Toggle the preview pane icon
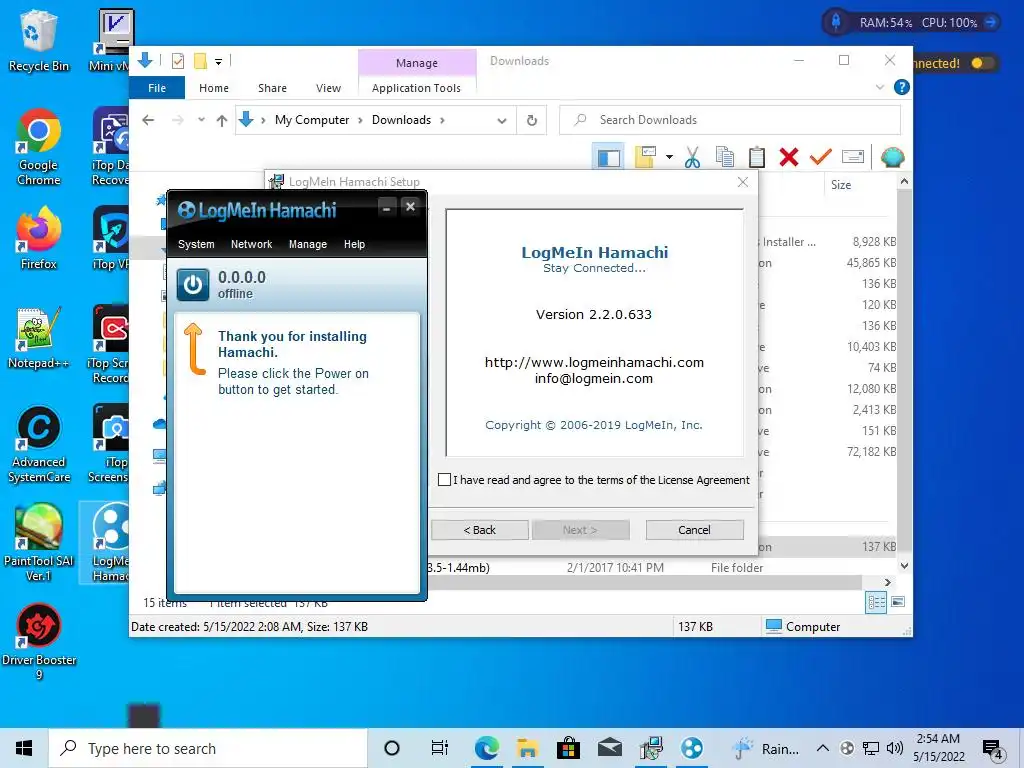Viewport: 1024px width, 768px height. tap(609, 157)
